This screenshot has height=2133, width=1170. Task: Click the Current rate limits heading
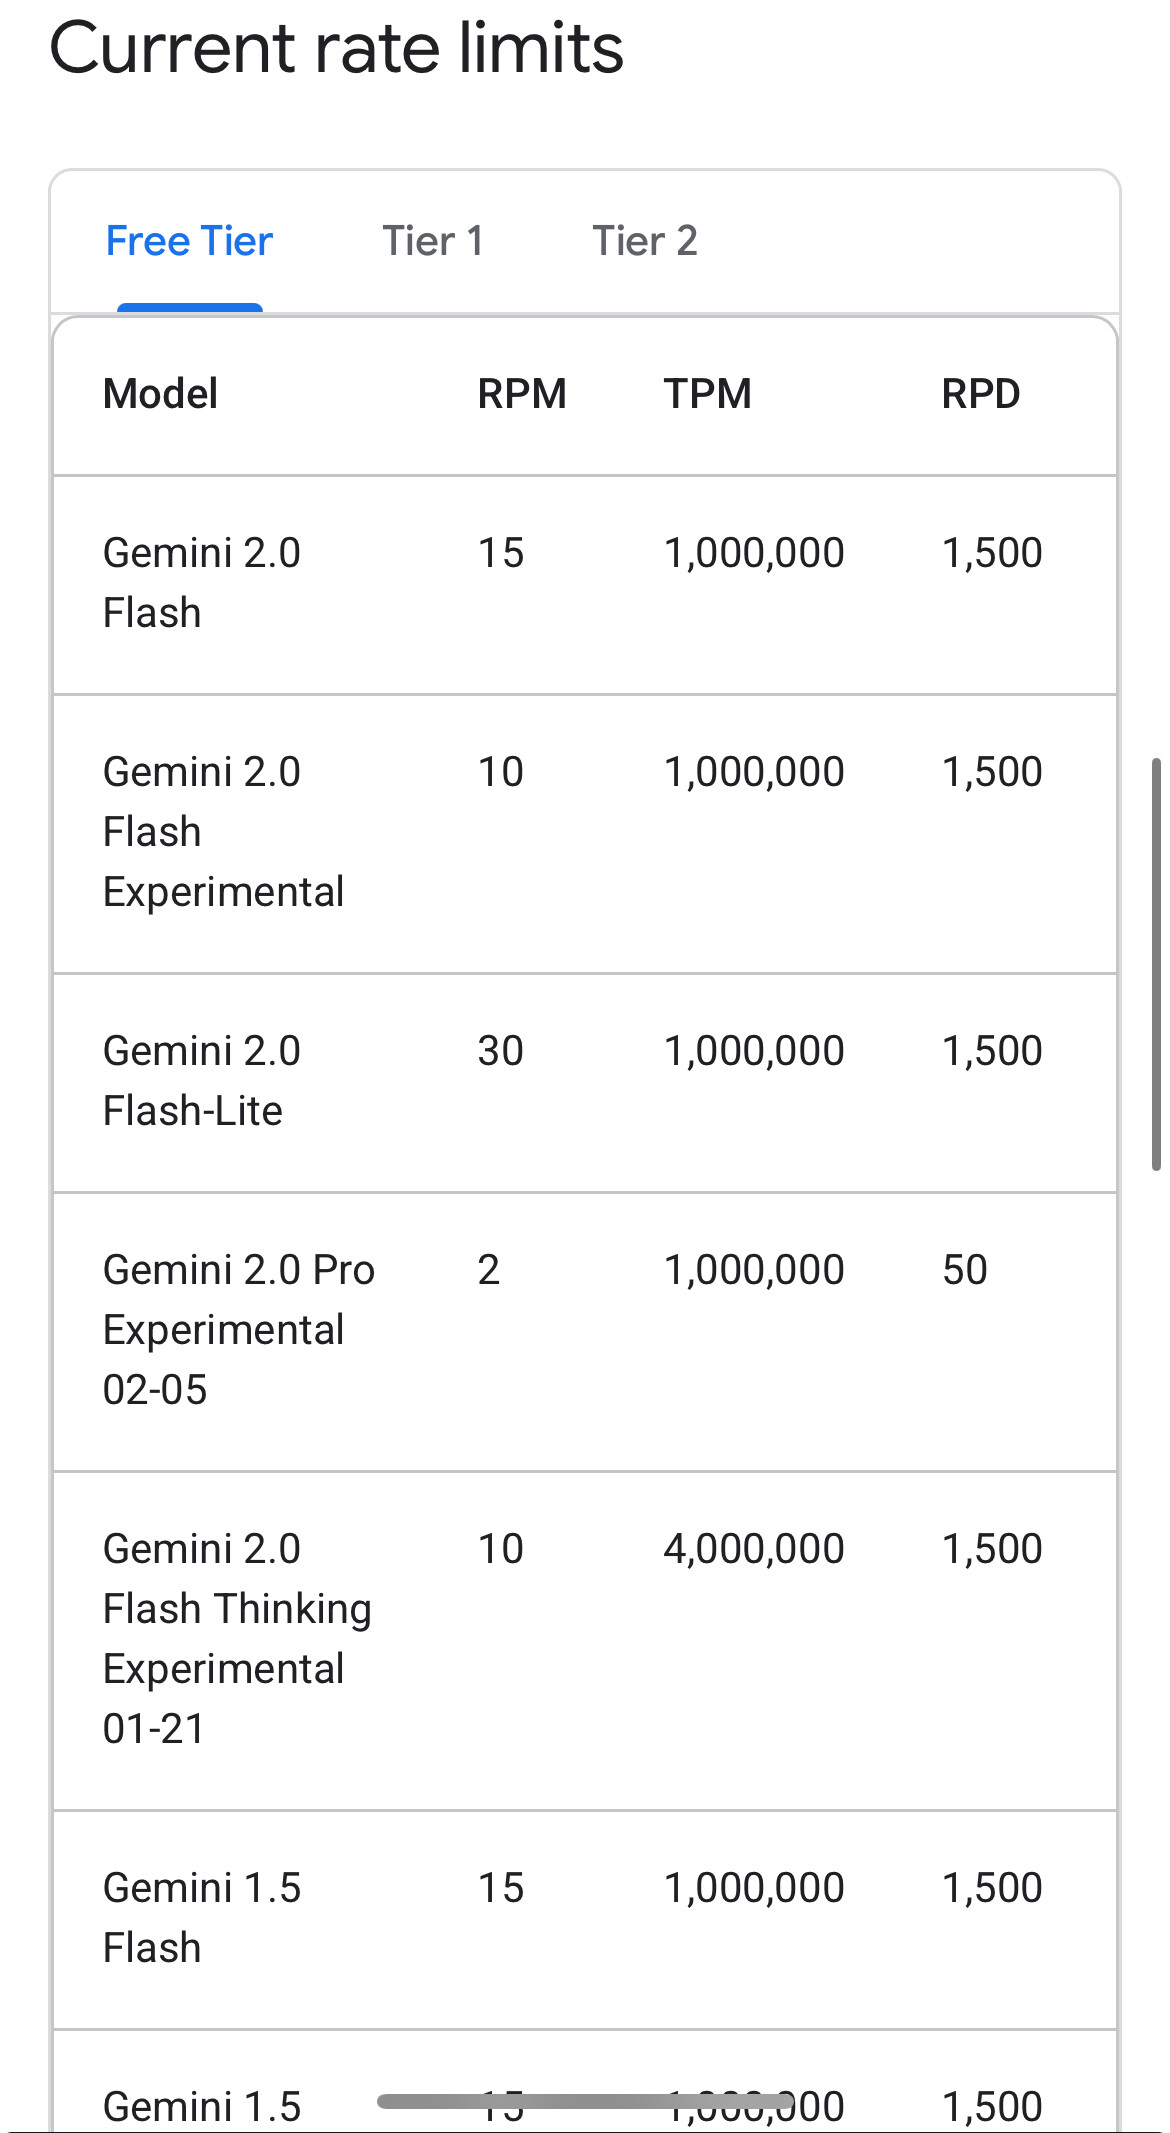tap(336, 48)
